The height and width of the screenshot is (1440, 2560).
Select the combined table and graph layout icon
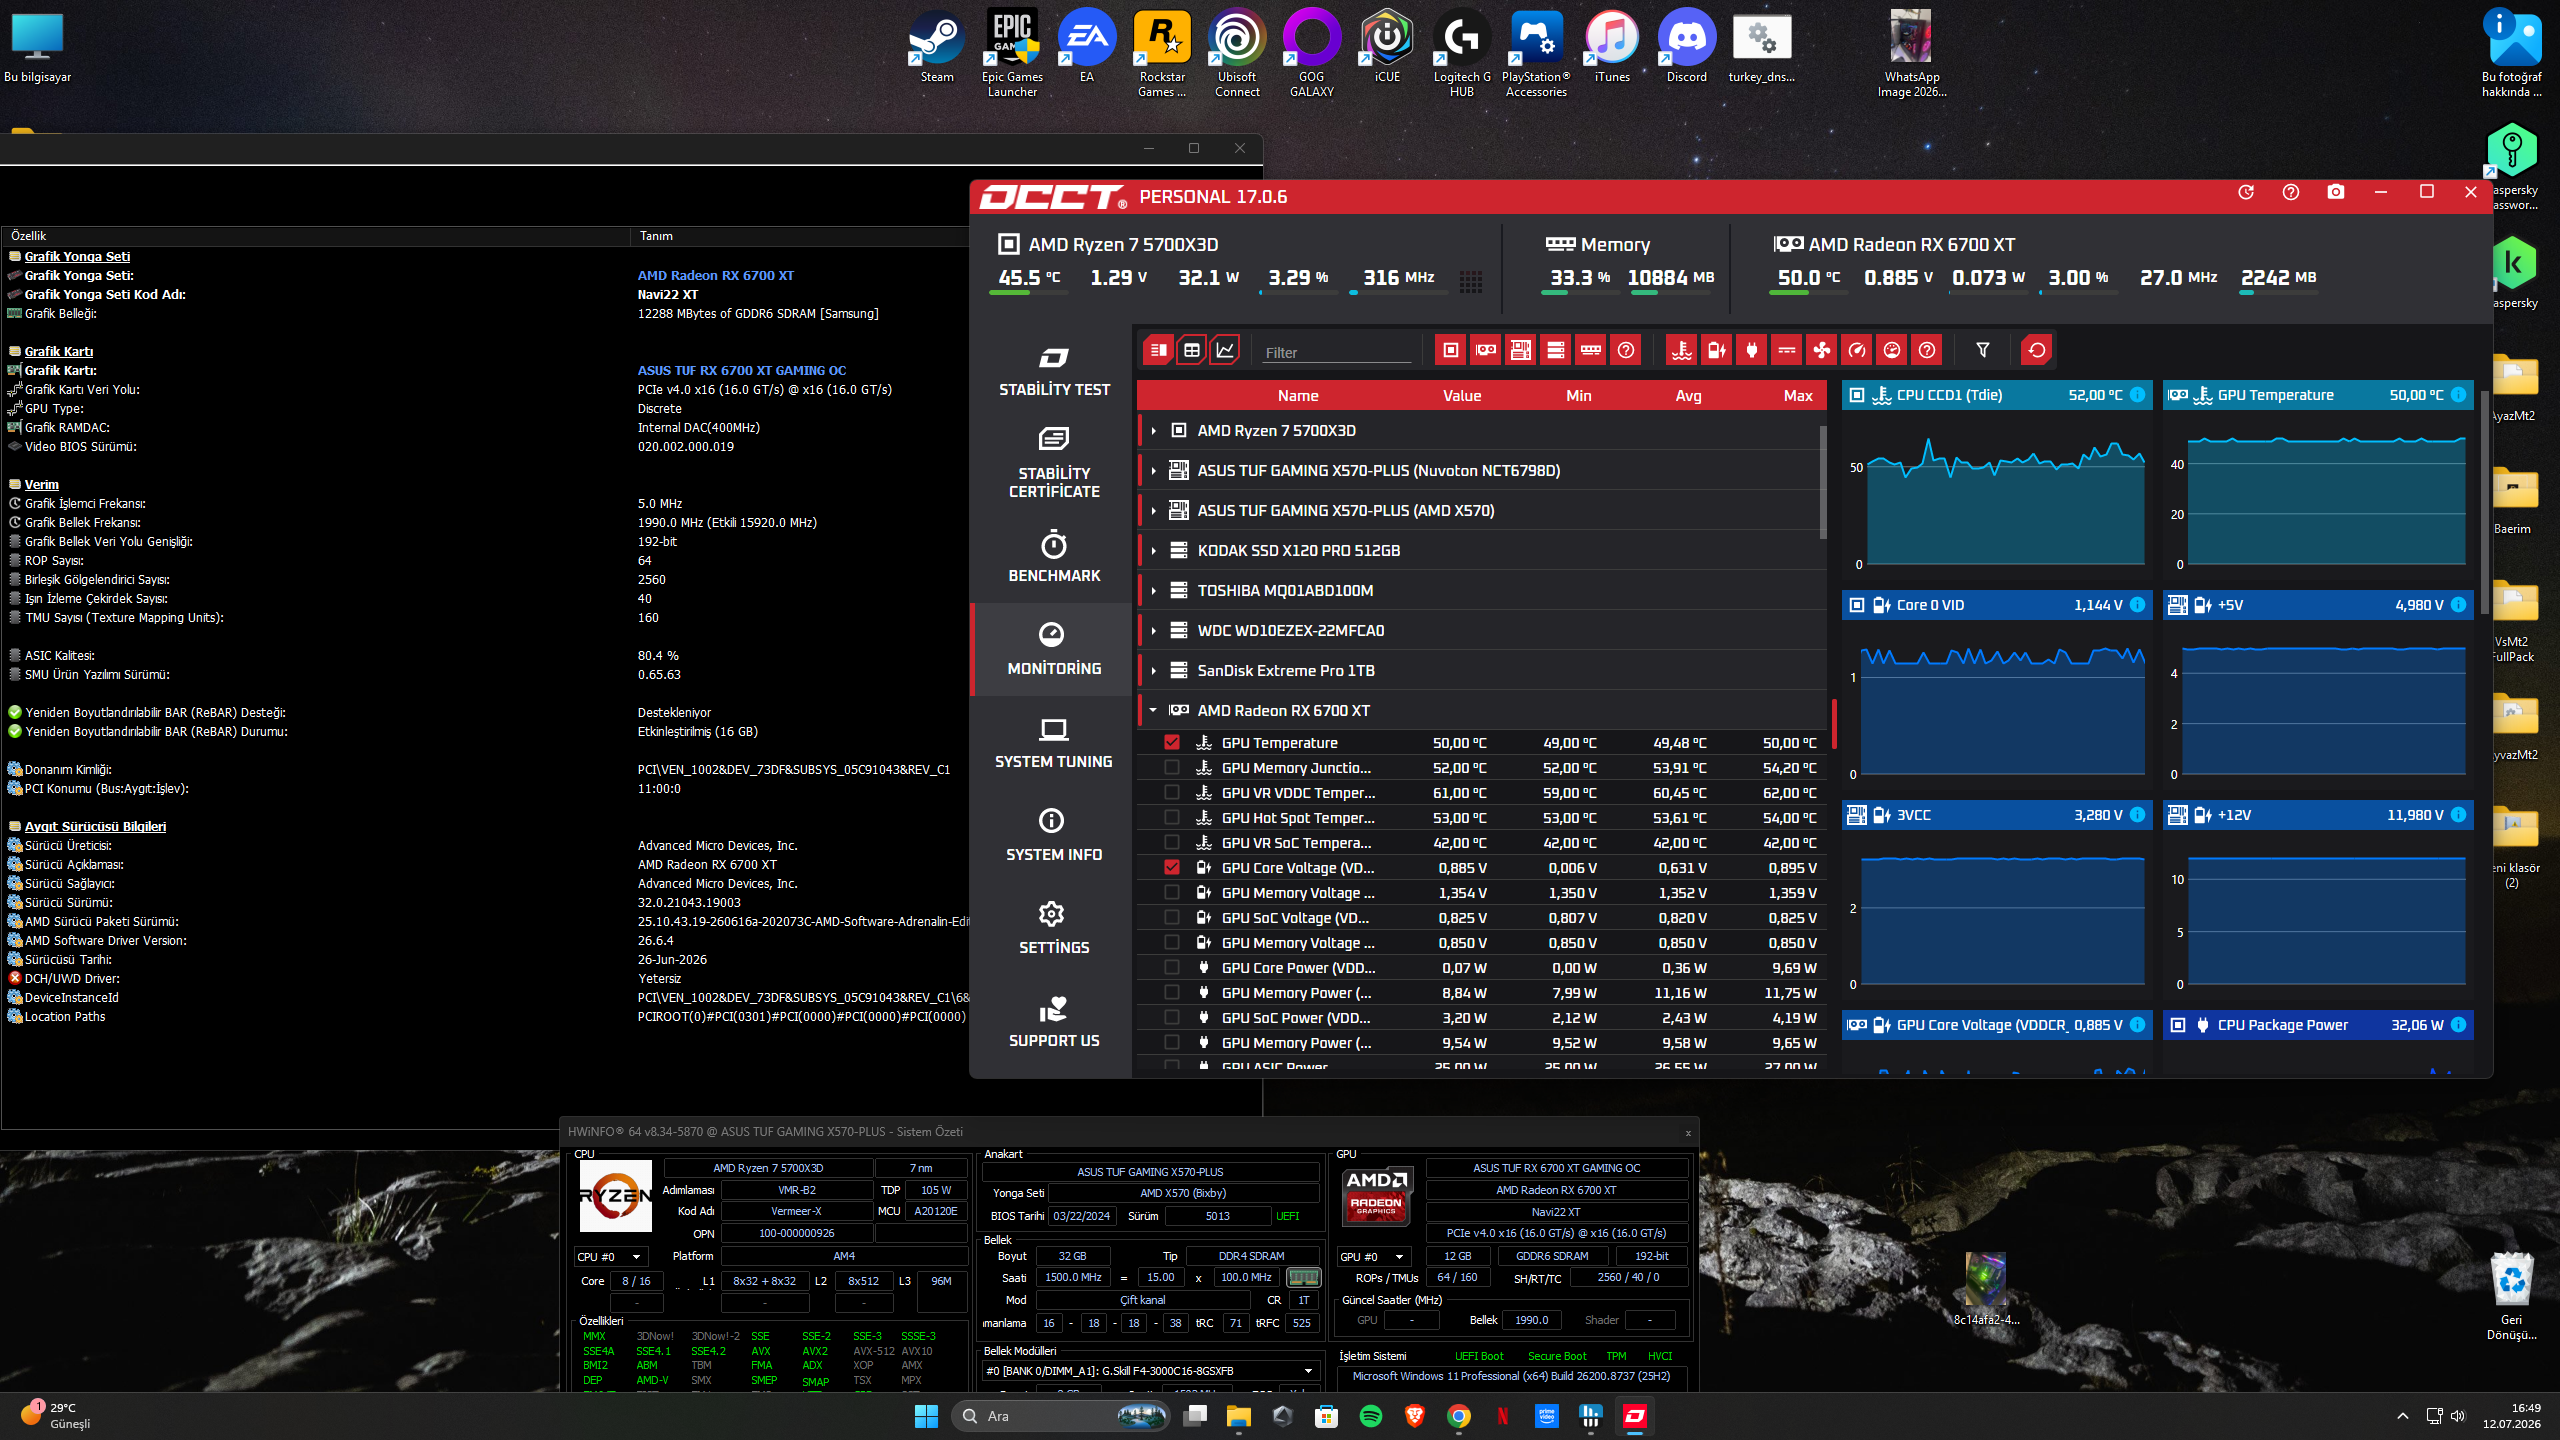tap(1157, 350)
